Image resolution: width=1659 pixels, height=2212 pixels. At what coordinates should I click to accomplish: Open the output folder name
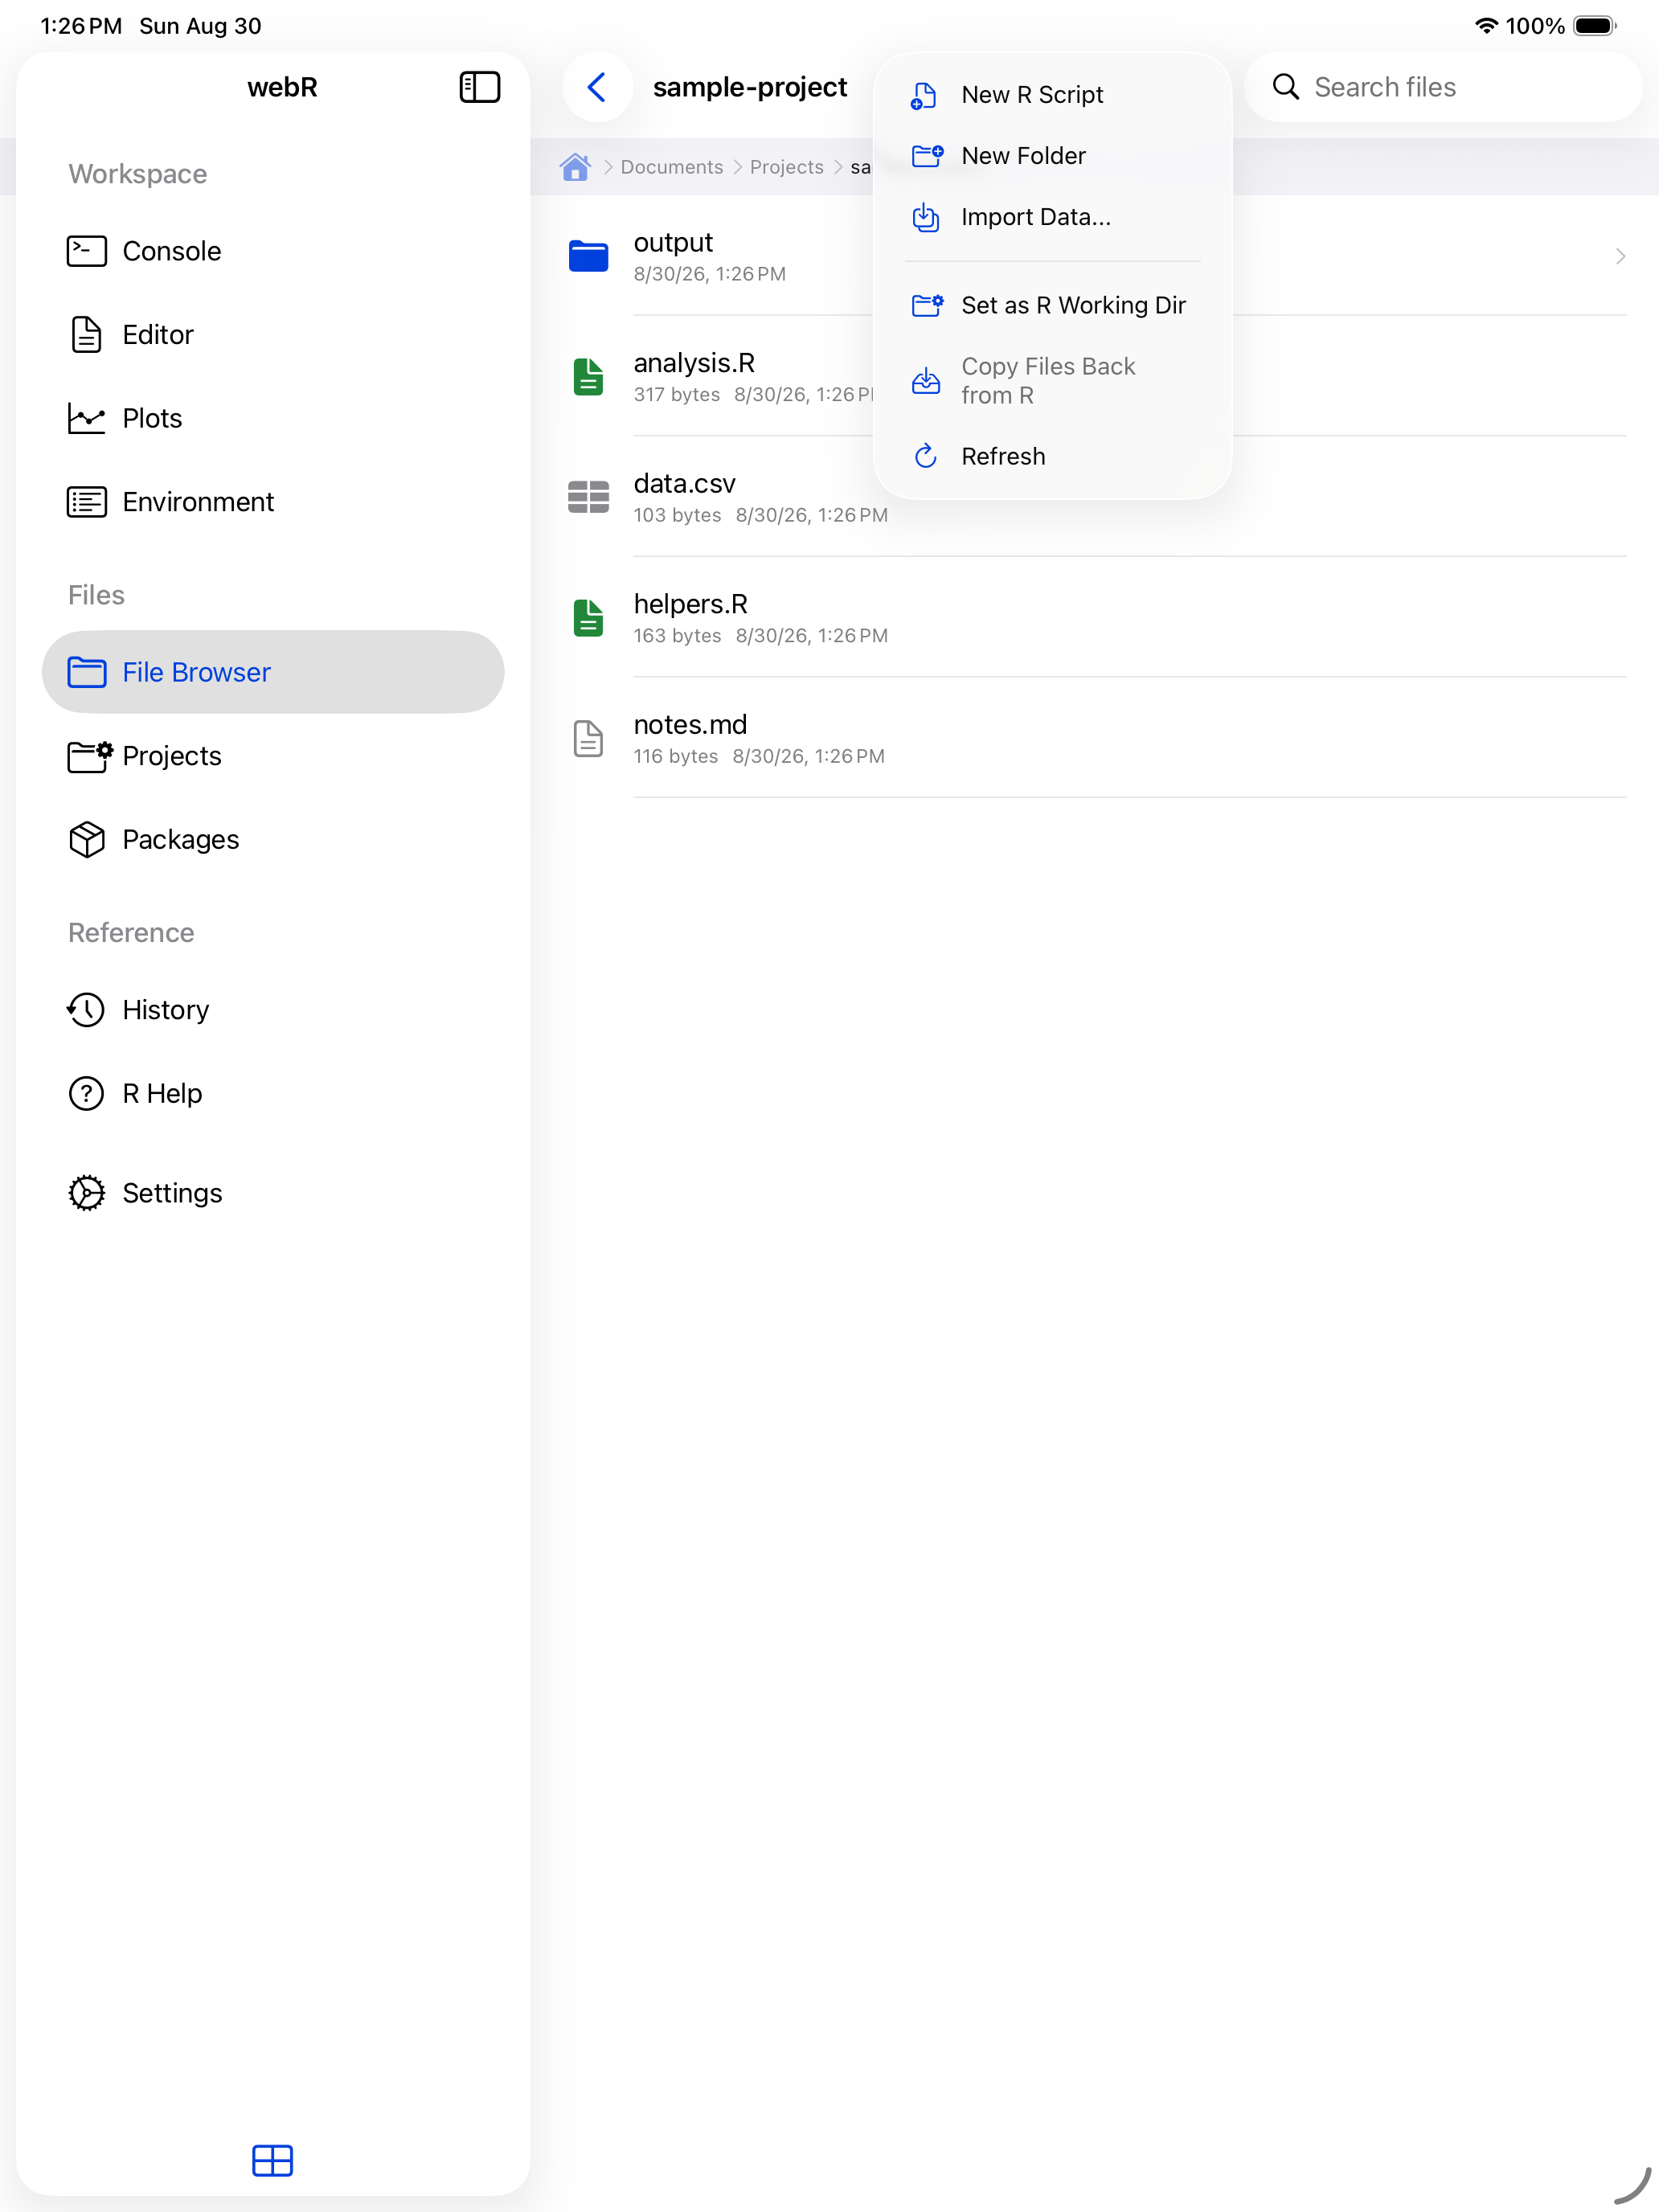click(x=673, y=243)
